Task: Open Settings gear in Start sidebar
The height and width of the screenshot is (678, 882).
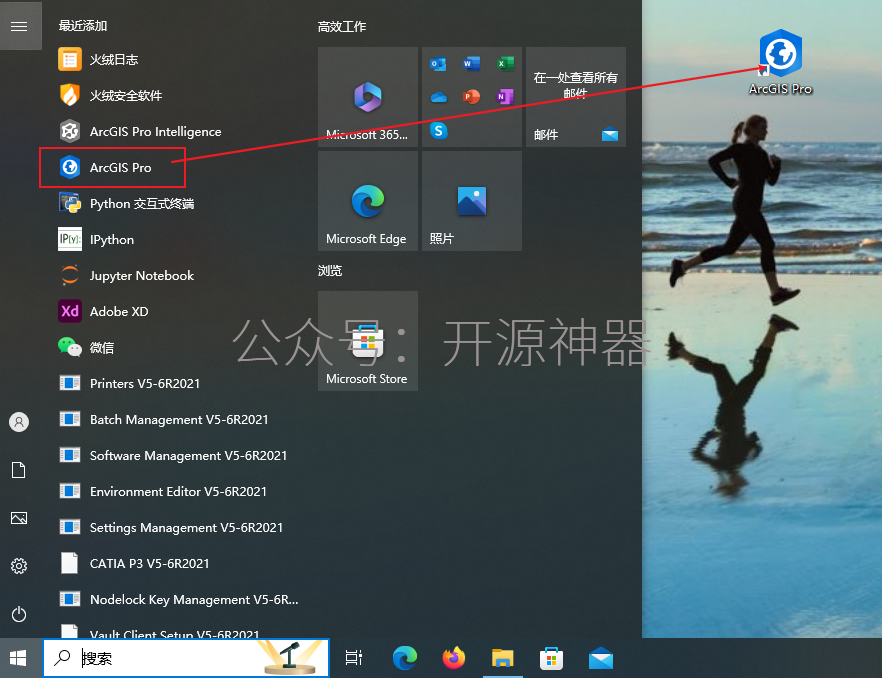Action: pos(19,565)
